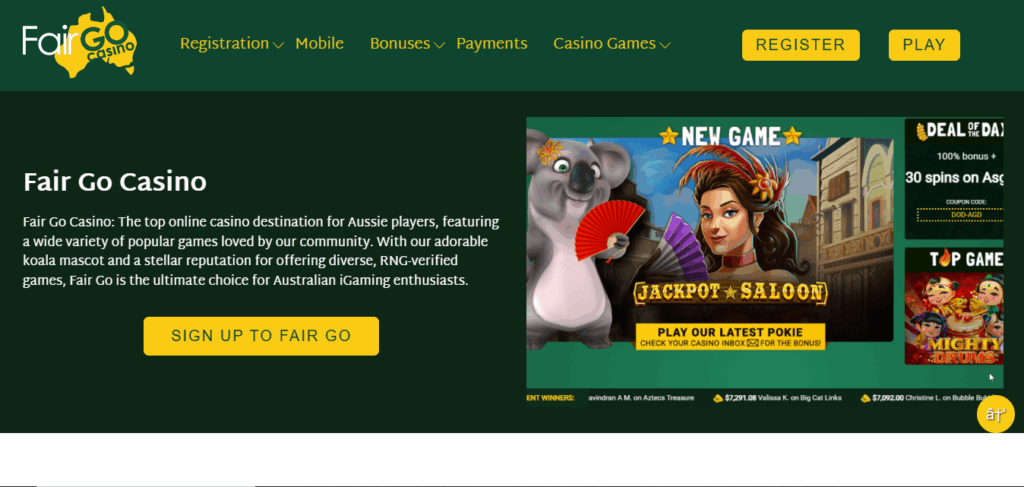1024x487 pixels.
Task: Expand the Registration menu chevron
Action: [x=278, y=45]
